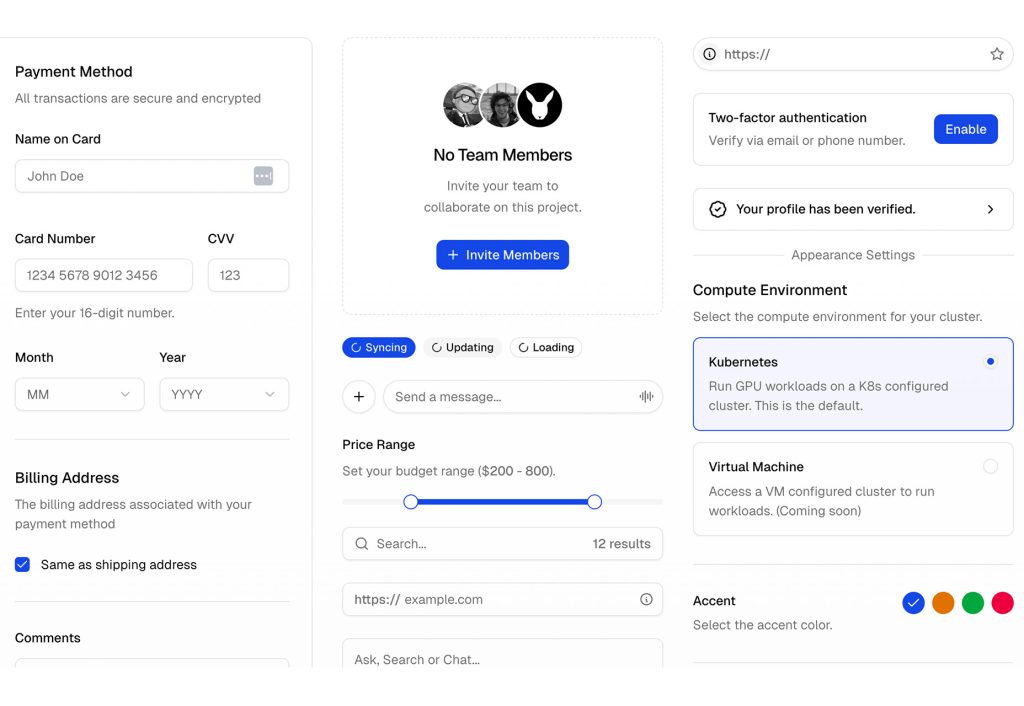Enable two-factor authentication
The width and height of the screenshot is (1024, 706).
(965, 129)
